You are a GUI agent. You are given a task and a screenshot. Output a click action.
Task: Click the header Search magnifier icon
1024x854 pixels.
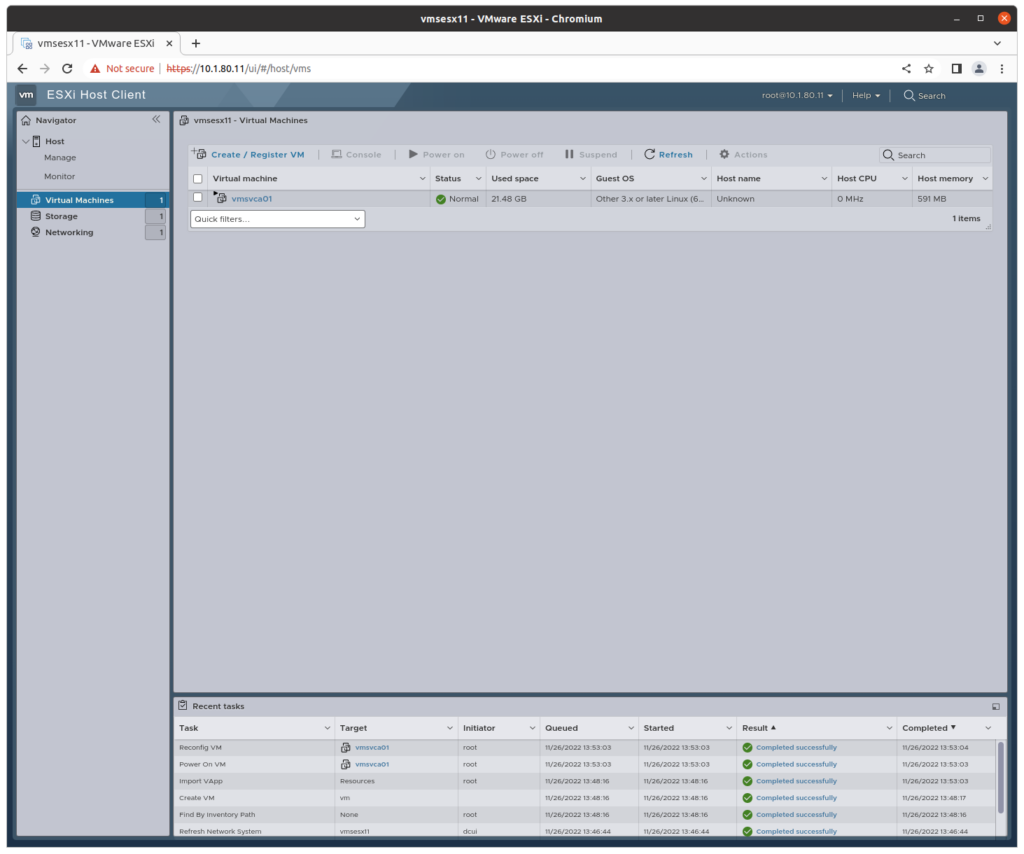(x=909, y=95)
